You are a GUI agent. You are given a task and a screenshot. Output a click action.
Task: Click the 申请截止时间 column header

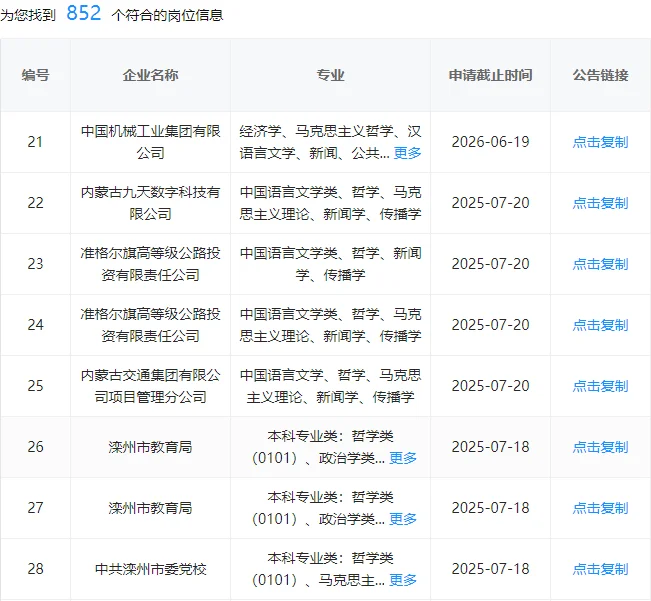click(x=490, y=75)
